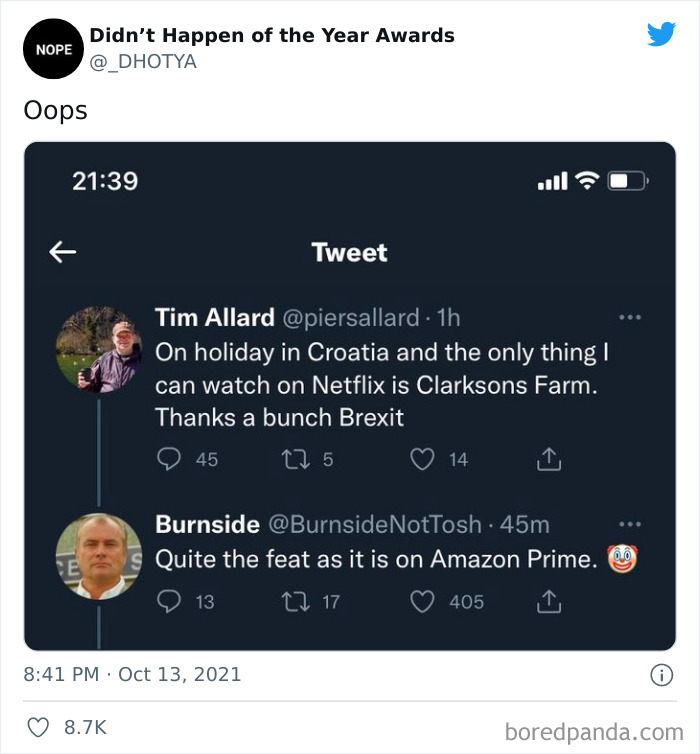Viewport: 700px width, 754px height.
Task: Like Burnside's reply tweet
Action: click(x=423, y=601)
